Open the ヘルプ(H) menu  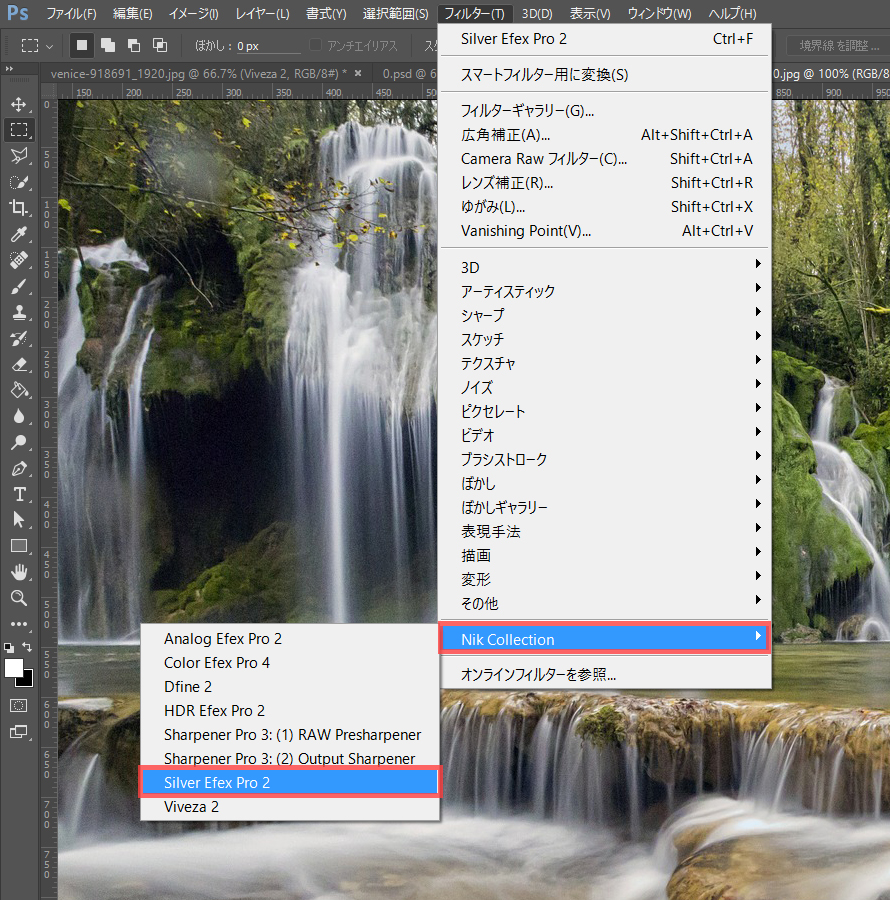tap(732, 13)
